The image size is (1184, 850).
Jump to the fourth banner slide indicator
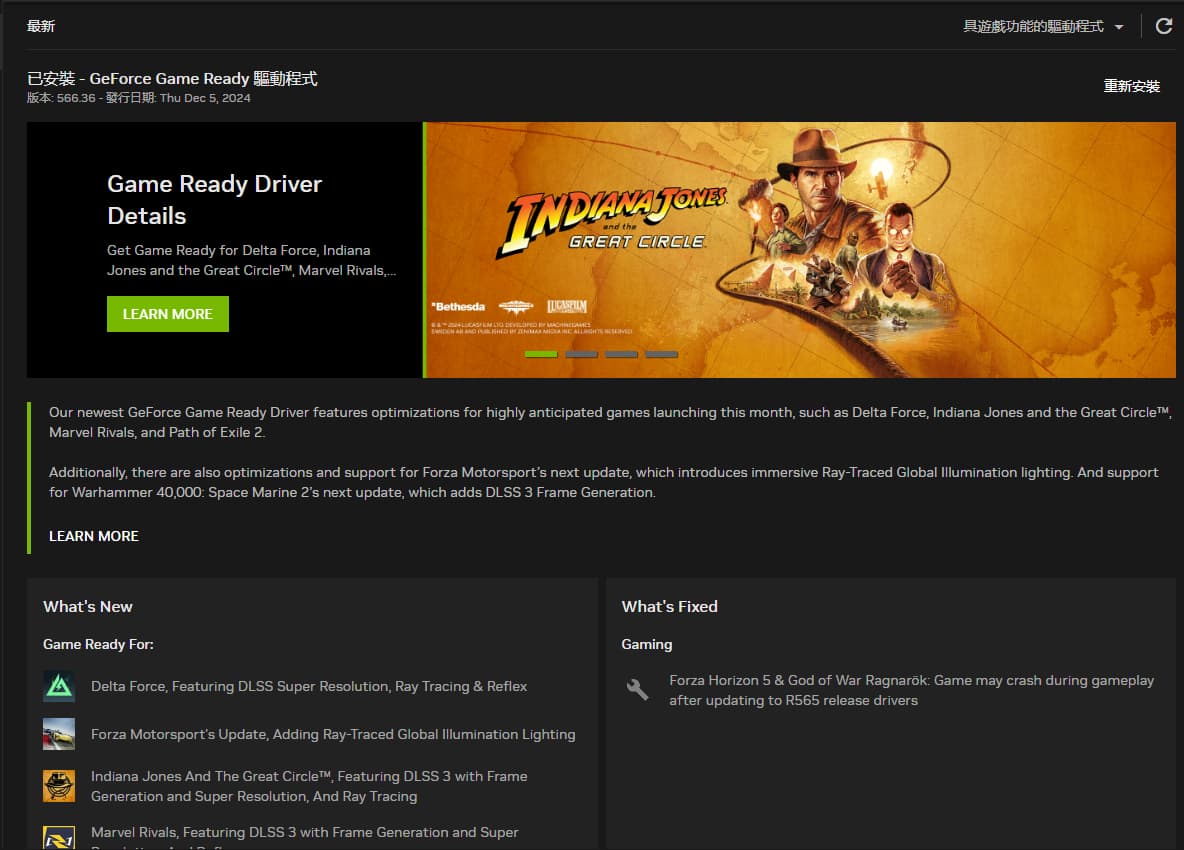661,354
